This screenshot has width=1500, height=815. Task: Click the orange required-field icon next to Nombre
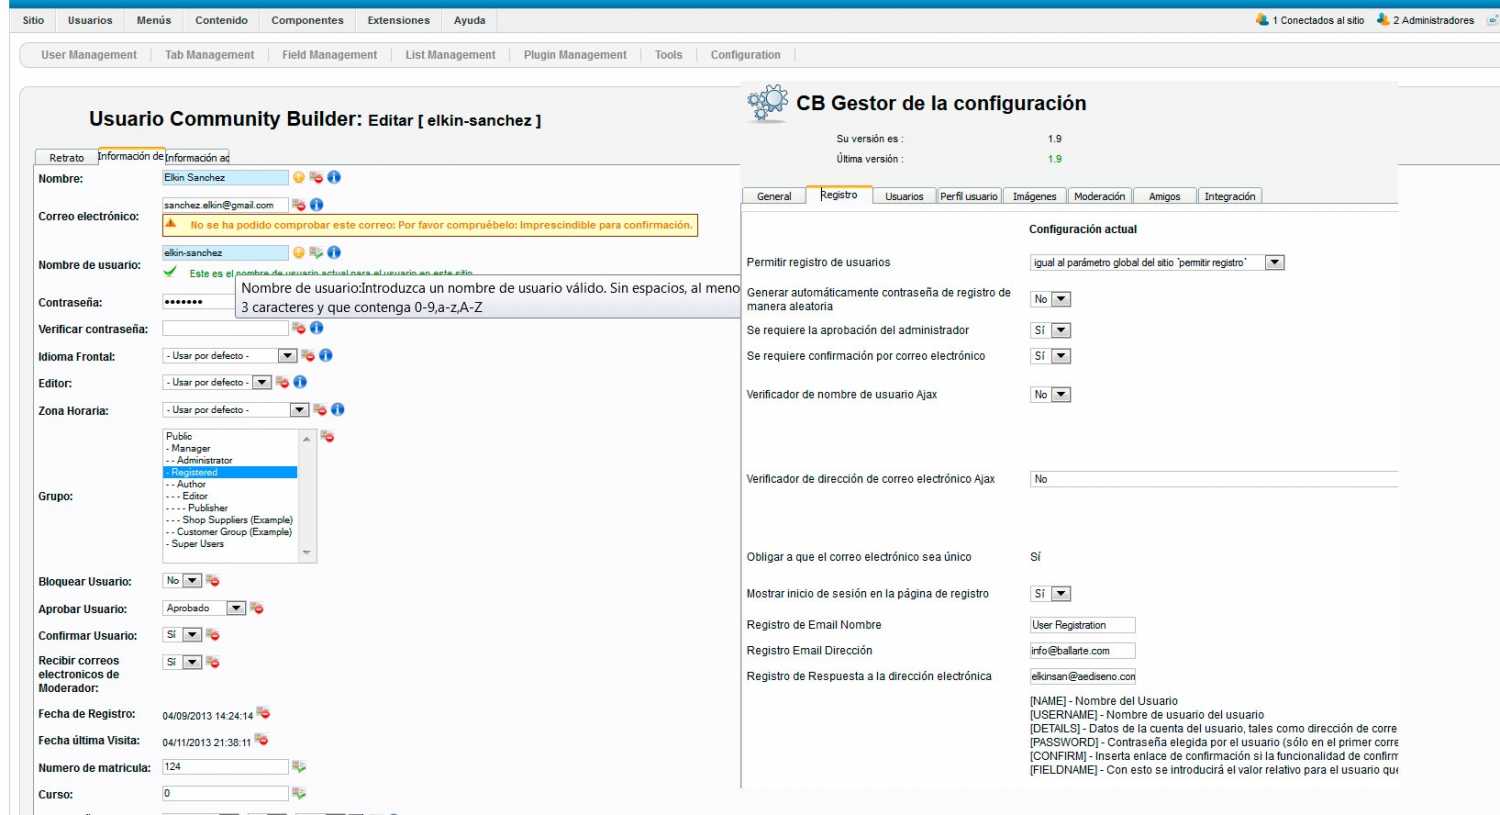point(298,177)
